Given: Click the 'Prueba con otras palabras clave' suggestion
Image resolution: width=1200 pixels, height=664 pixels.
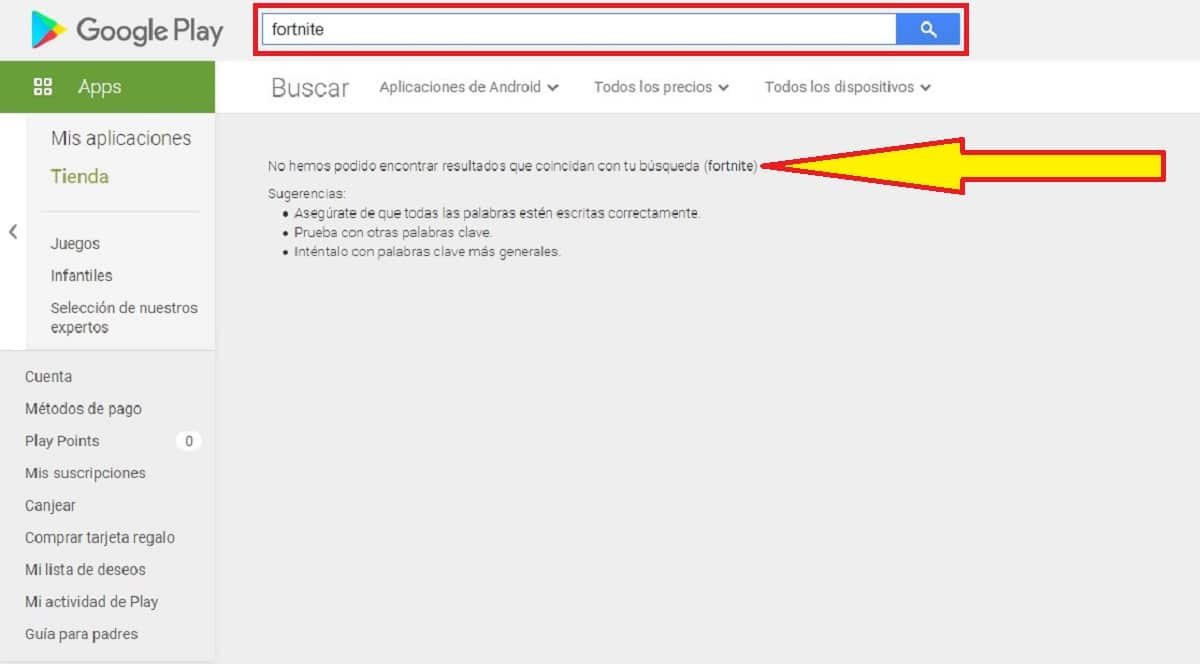Looking at the screenshot, I should point(393,232).
